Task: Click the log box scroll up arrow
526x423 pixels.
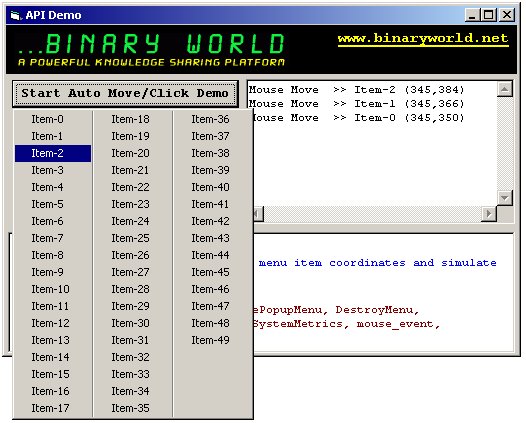Action: 505,89
